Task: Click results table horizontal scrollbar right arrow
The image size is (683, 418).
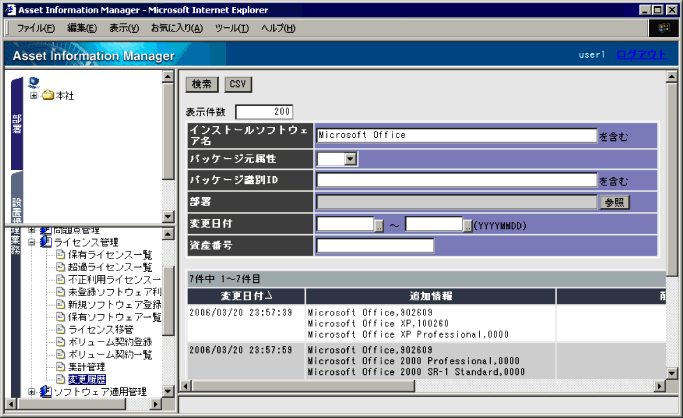Action: point(660,386)
